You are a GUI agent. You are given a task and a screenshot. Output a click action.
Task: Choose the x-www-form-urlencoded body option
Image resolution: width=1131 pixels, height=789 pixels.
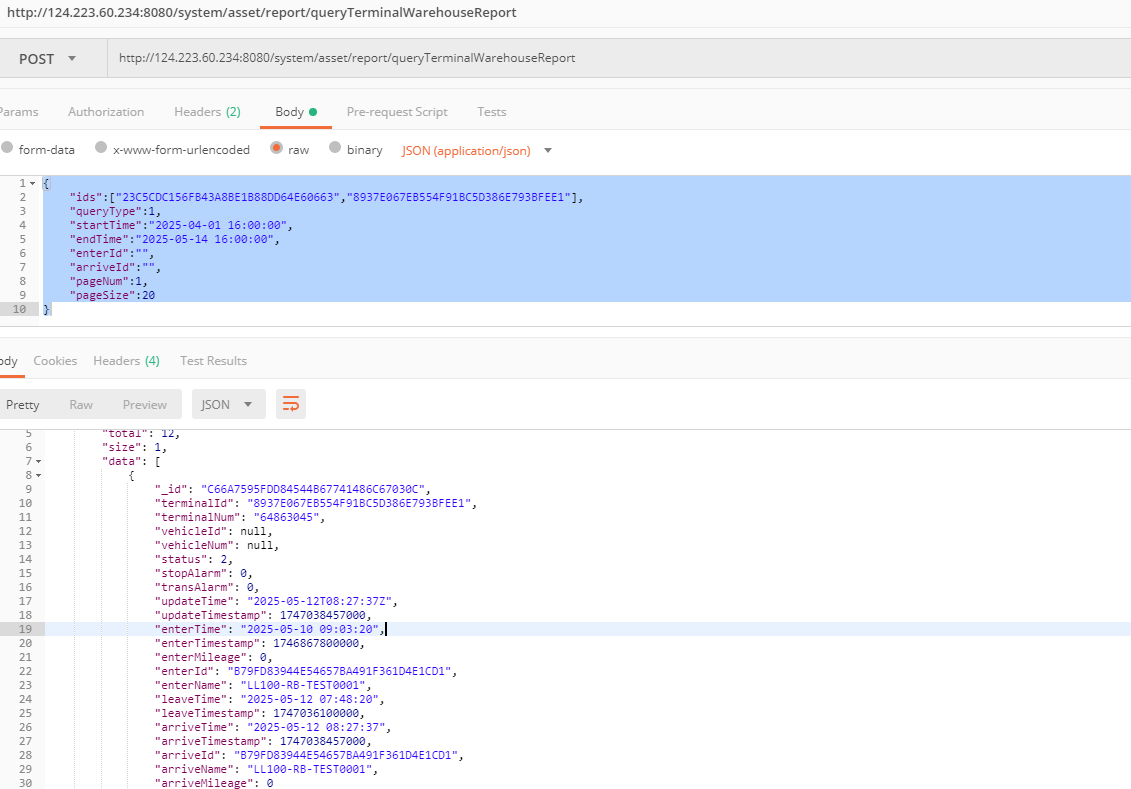[x=101, y=149]
